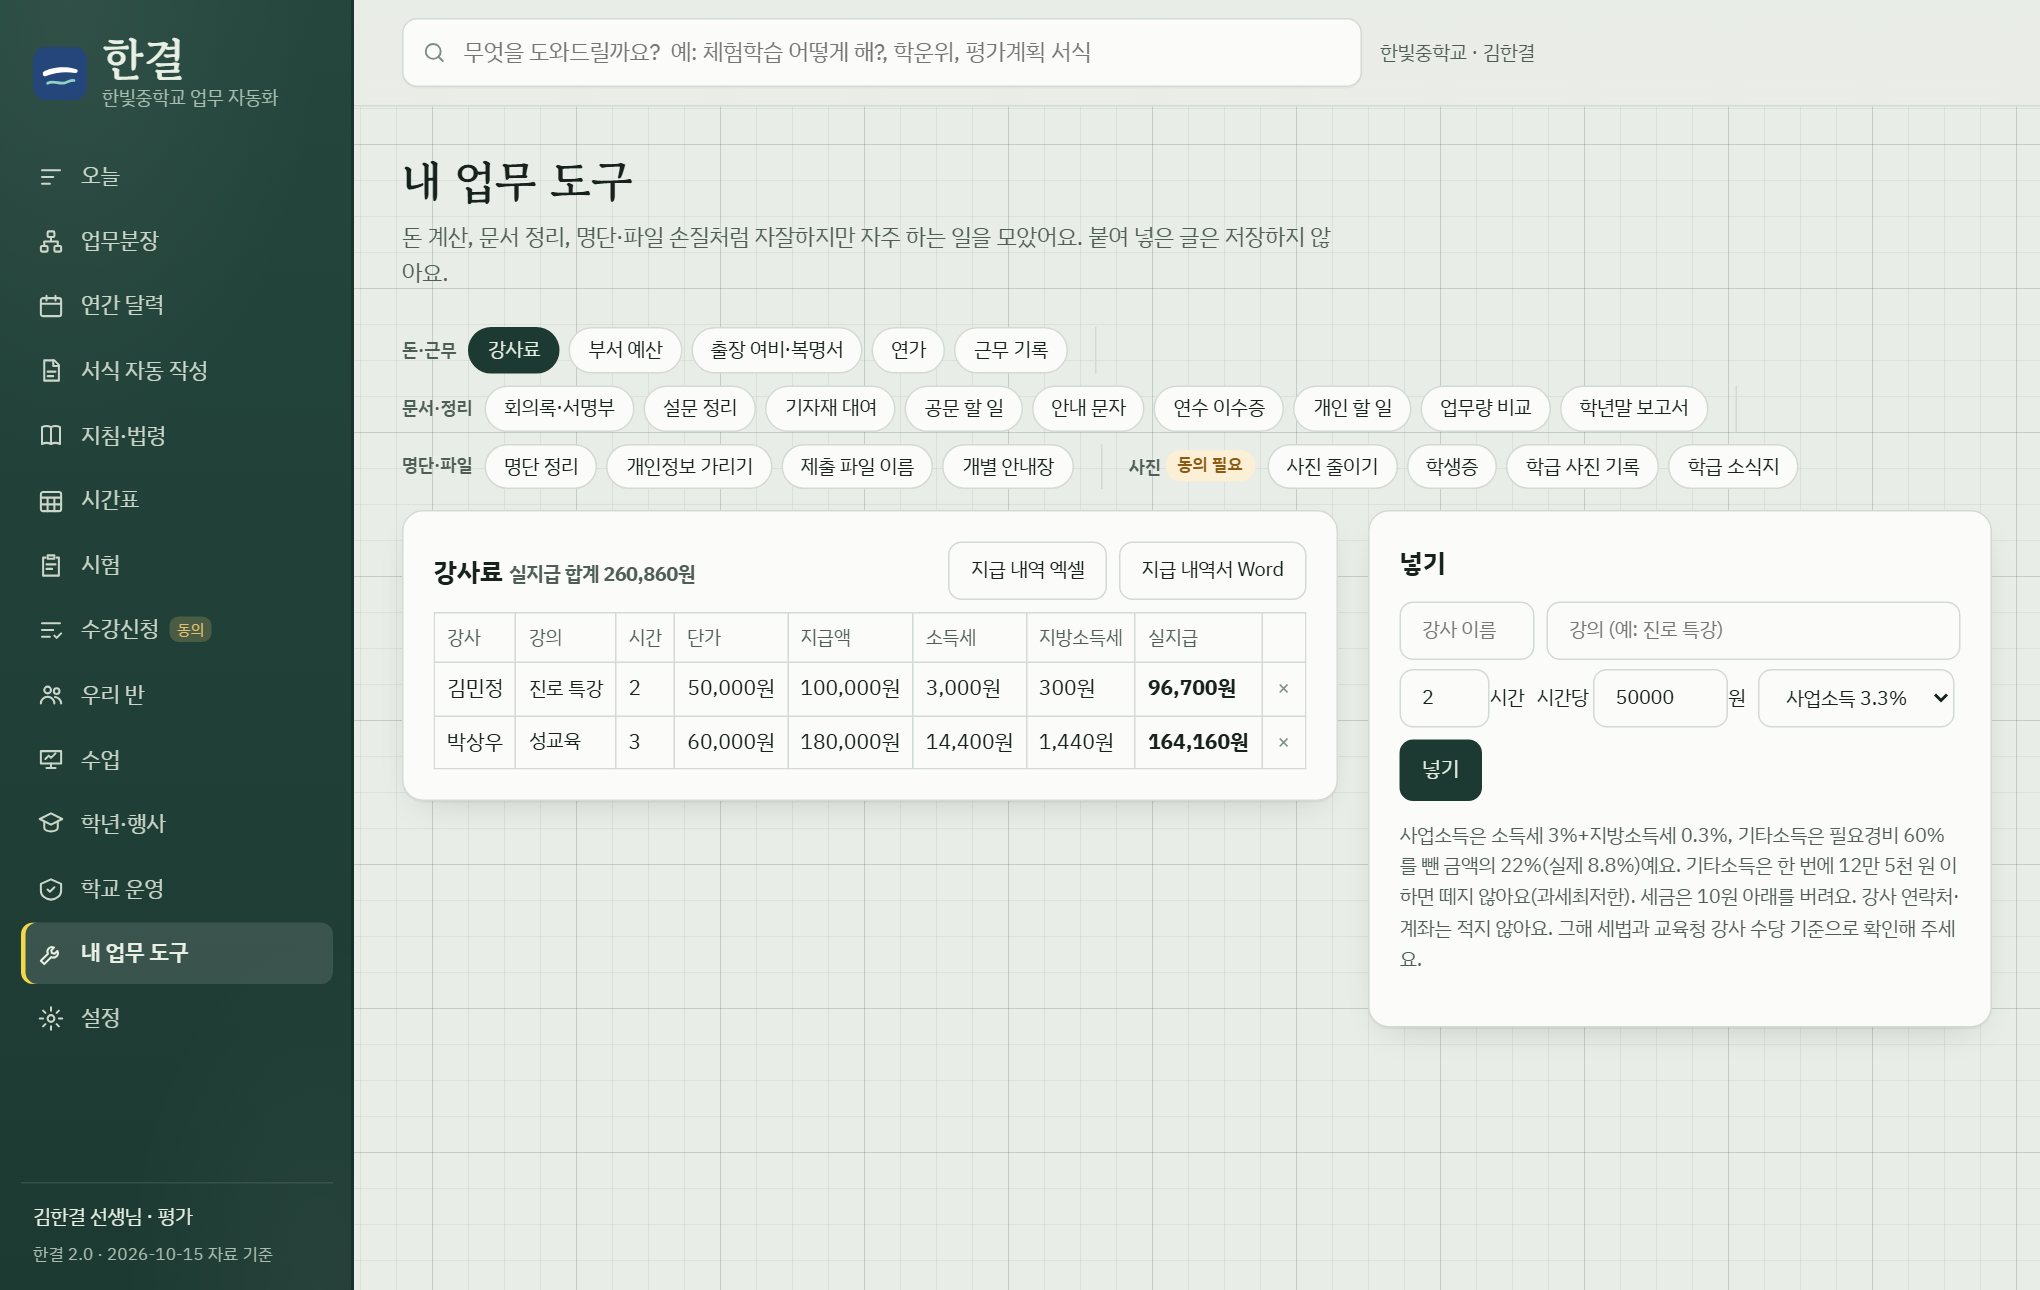Open 수강신청 checklist icon

(x=50, y=630)
